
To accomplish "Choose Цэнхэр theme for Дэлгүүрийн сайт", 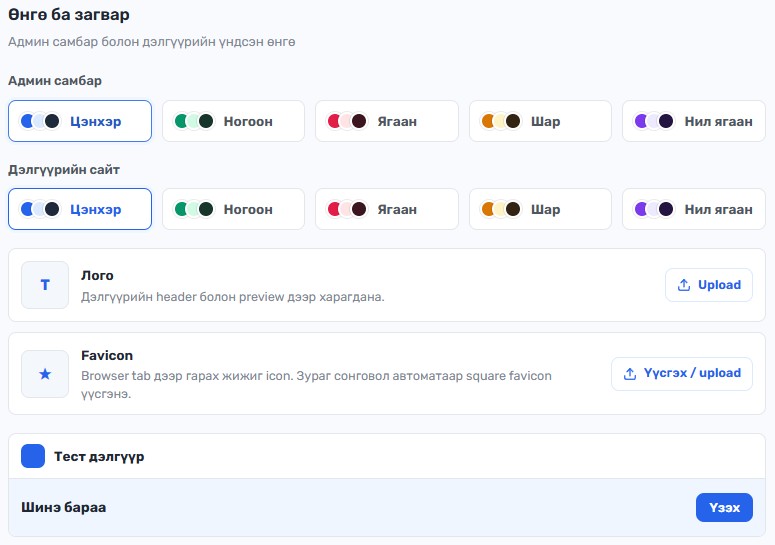I will pos(80,209).
